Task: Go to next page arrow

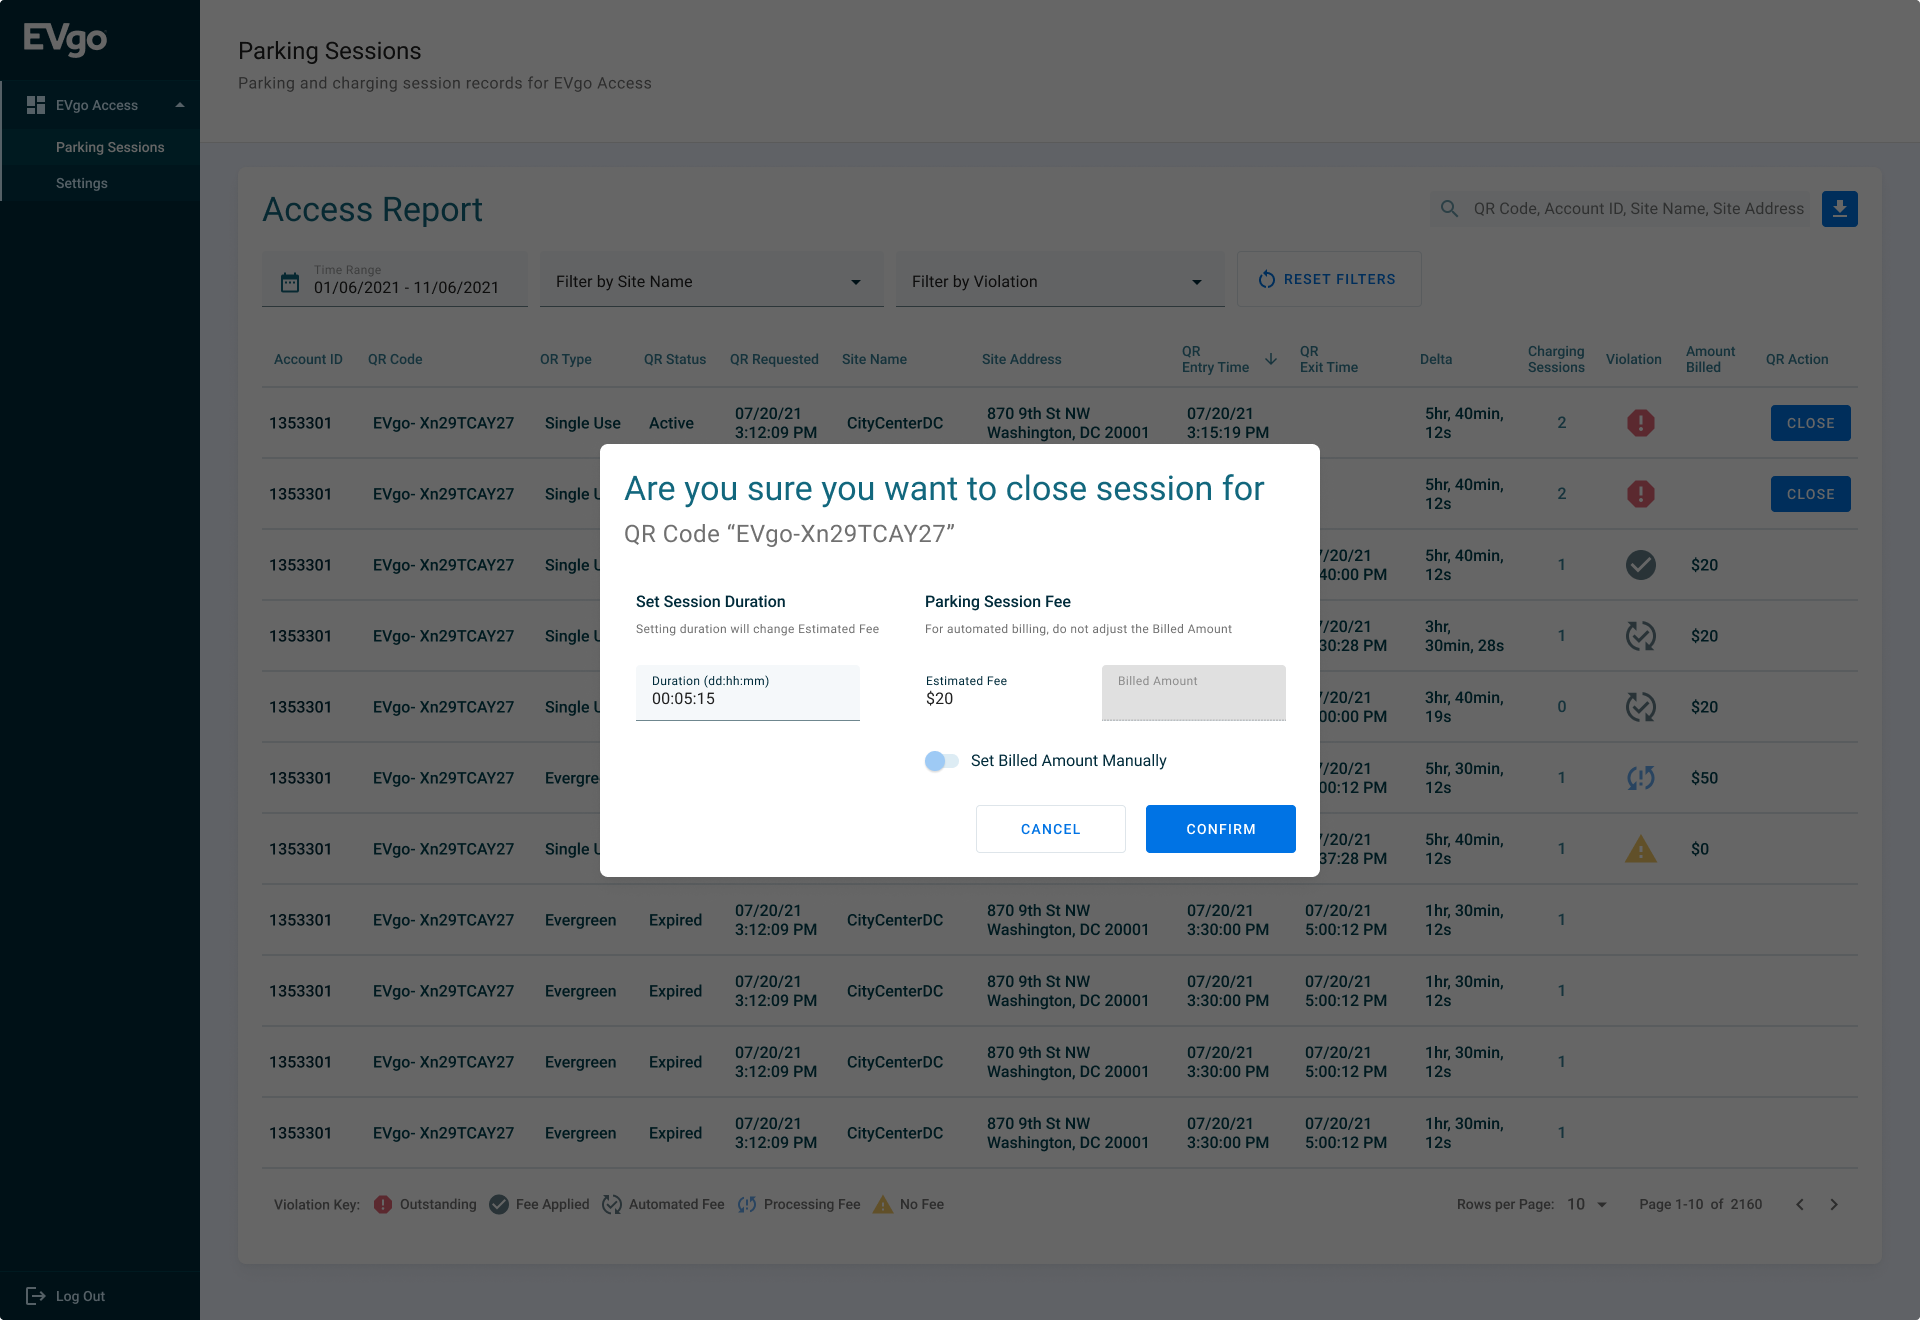Action: [1833, 1204]
